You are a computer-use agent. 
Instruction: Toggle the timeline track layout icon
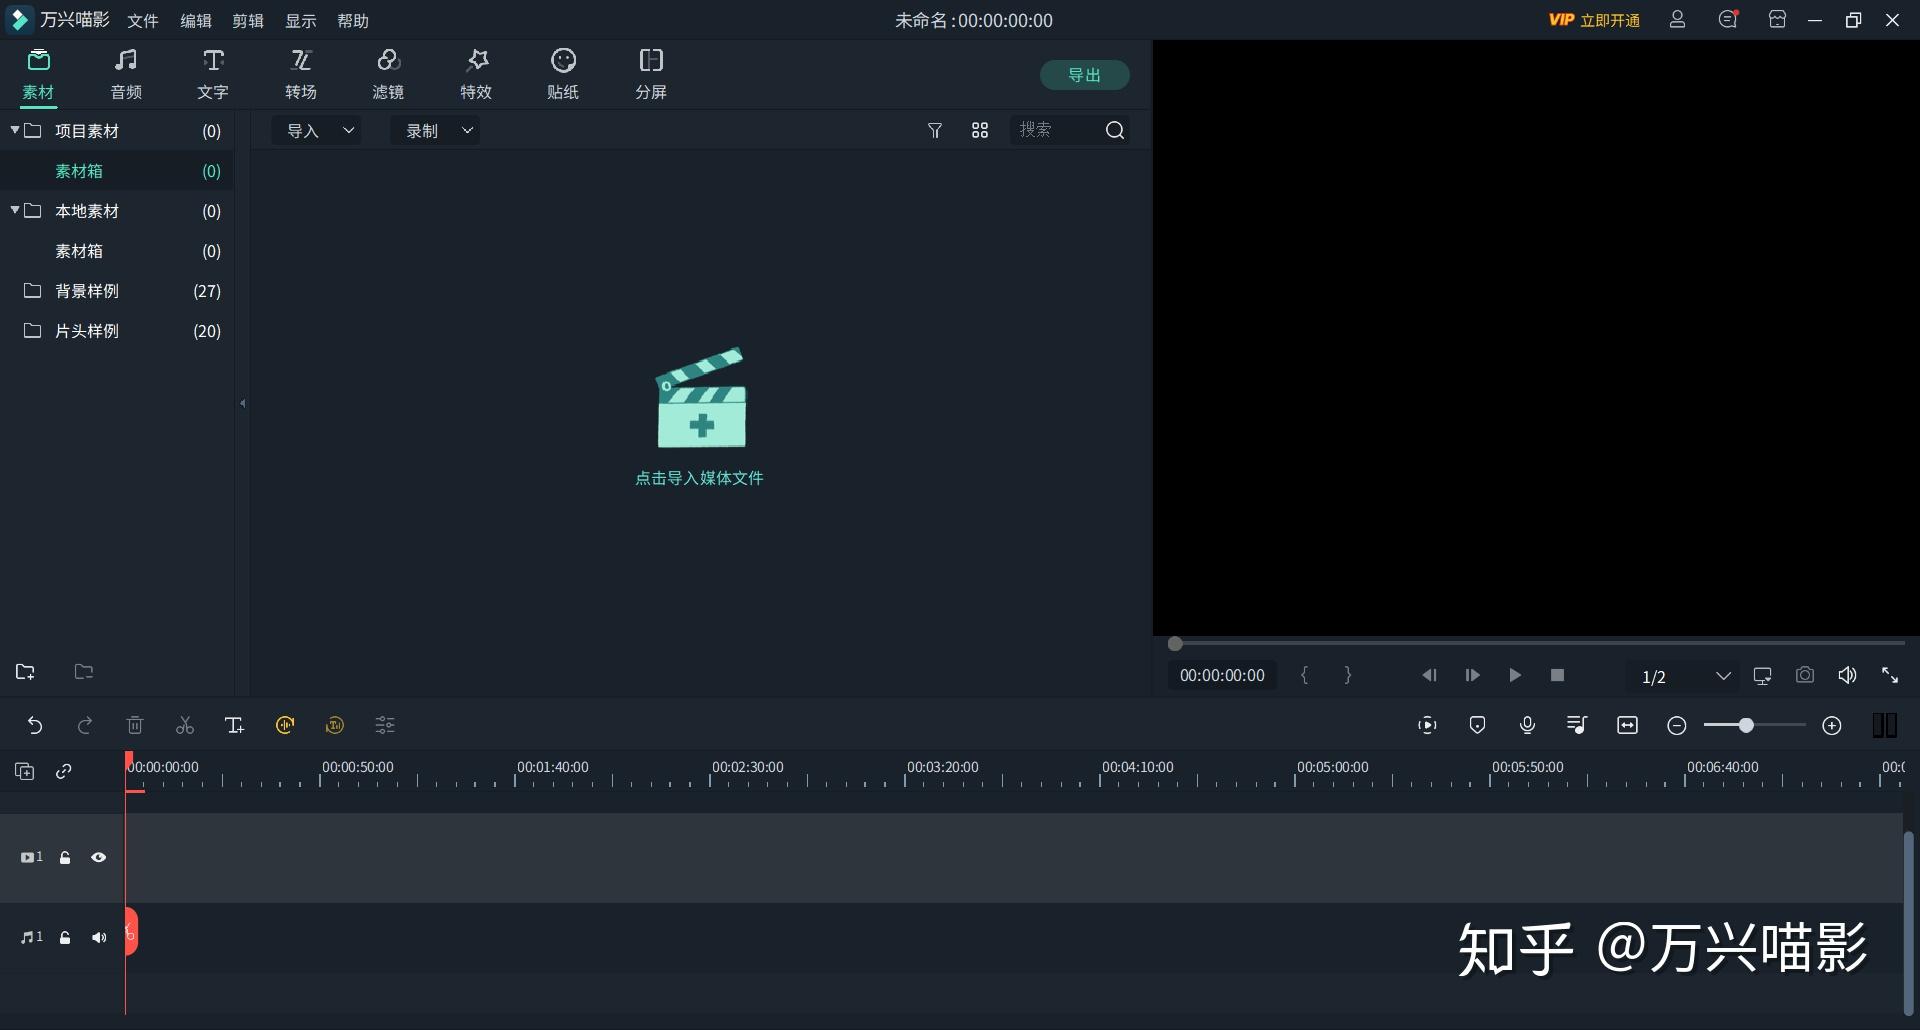(x=1885, y=725)
